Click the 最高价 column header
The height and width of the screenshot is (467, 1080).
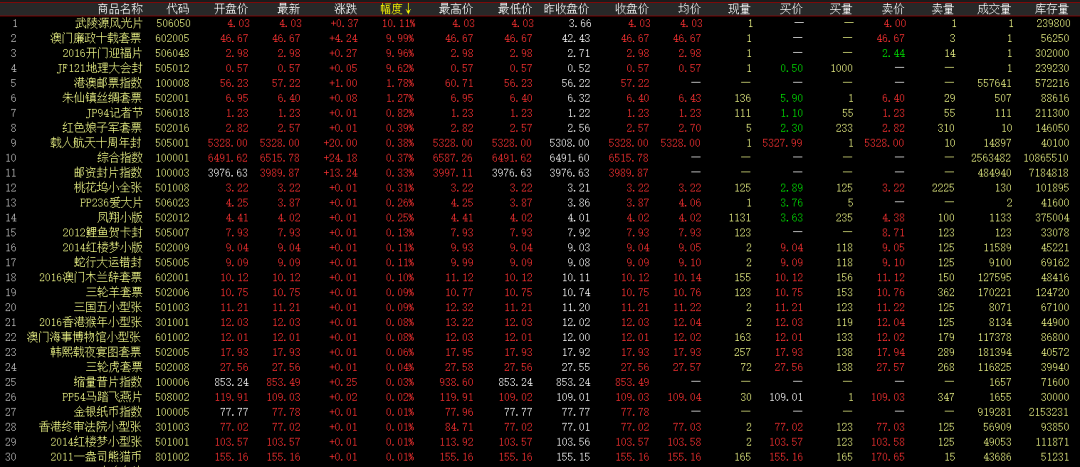coord(456,9)
